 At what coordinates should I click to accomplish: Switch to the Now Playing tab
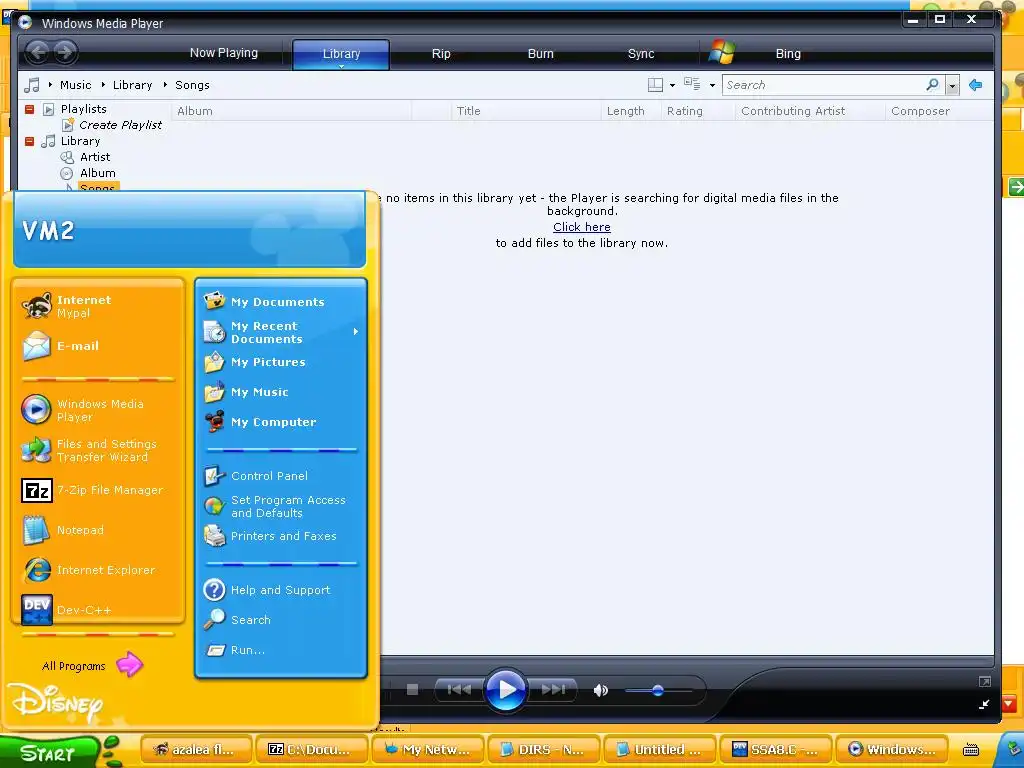pyautogui.click(x=224, y=53)
